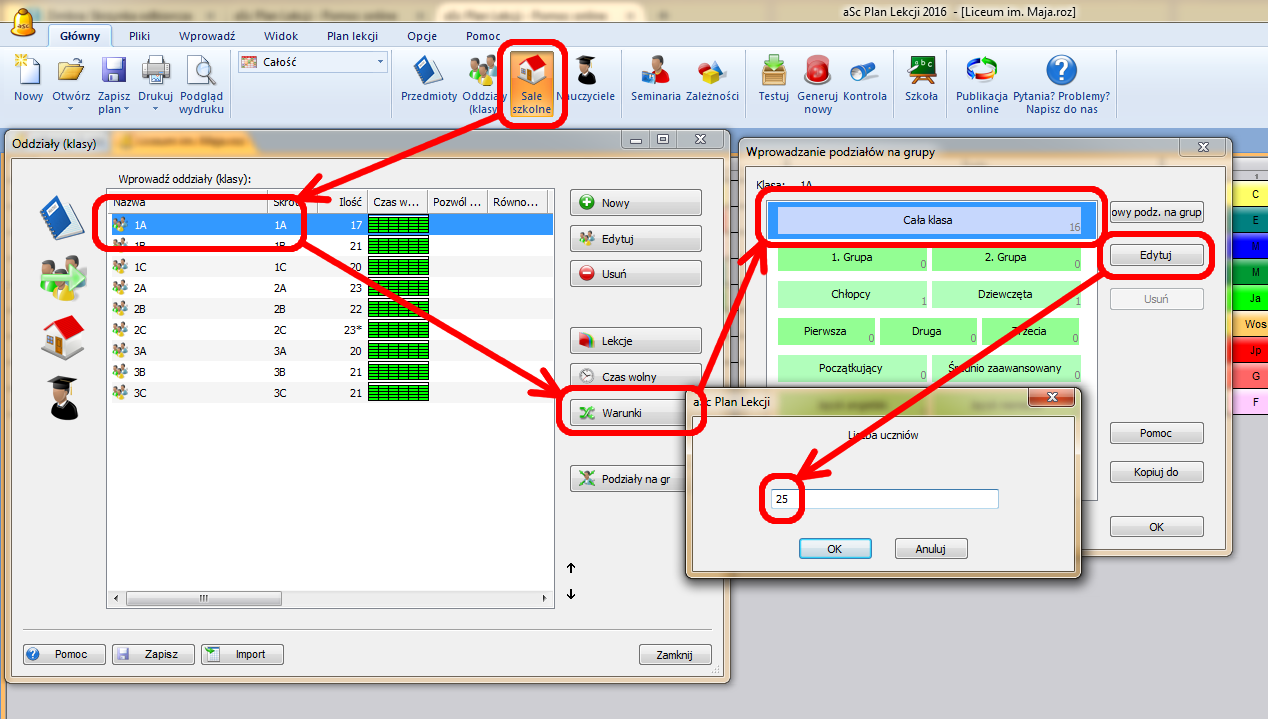Select class row 3A in the list
This screenshot has height=719, width=1268.
point(329,351)
